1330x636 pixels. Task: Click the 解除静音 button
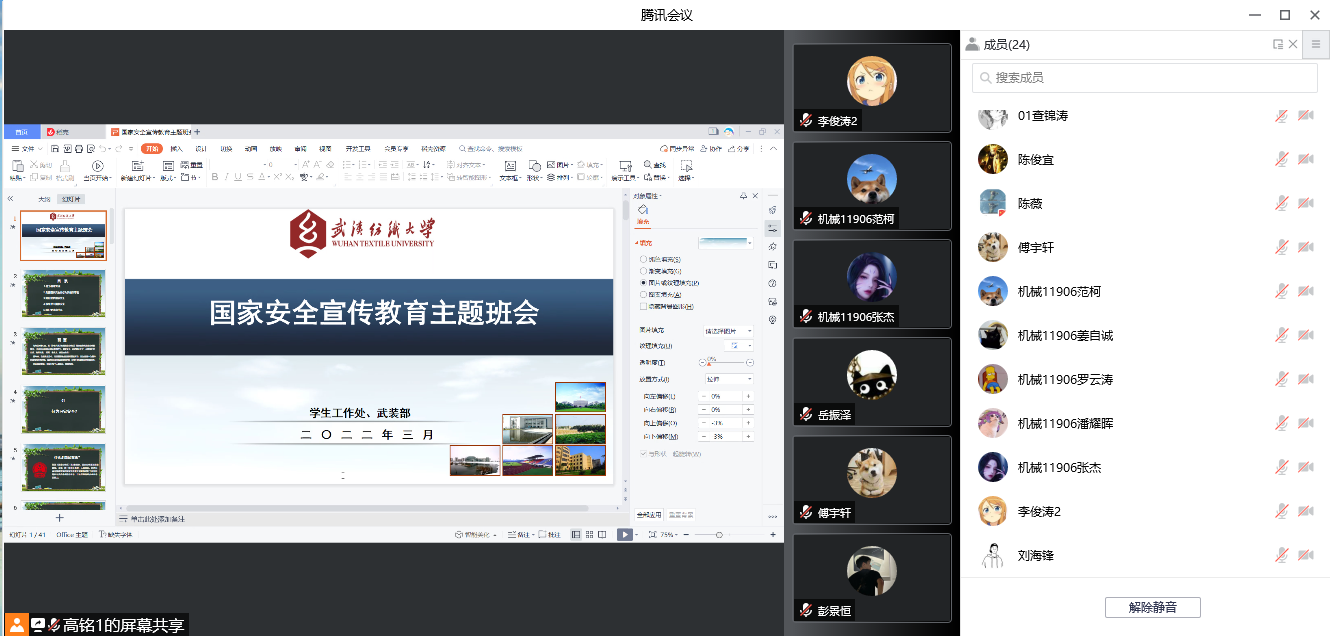tap(1152, 607)
